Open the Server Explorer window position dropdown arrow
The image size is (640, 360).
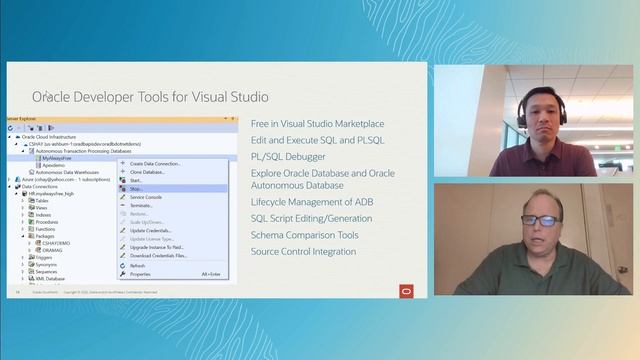pyautogui.click(x=225, y=119)
